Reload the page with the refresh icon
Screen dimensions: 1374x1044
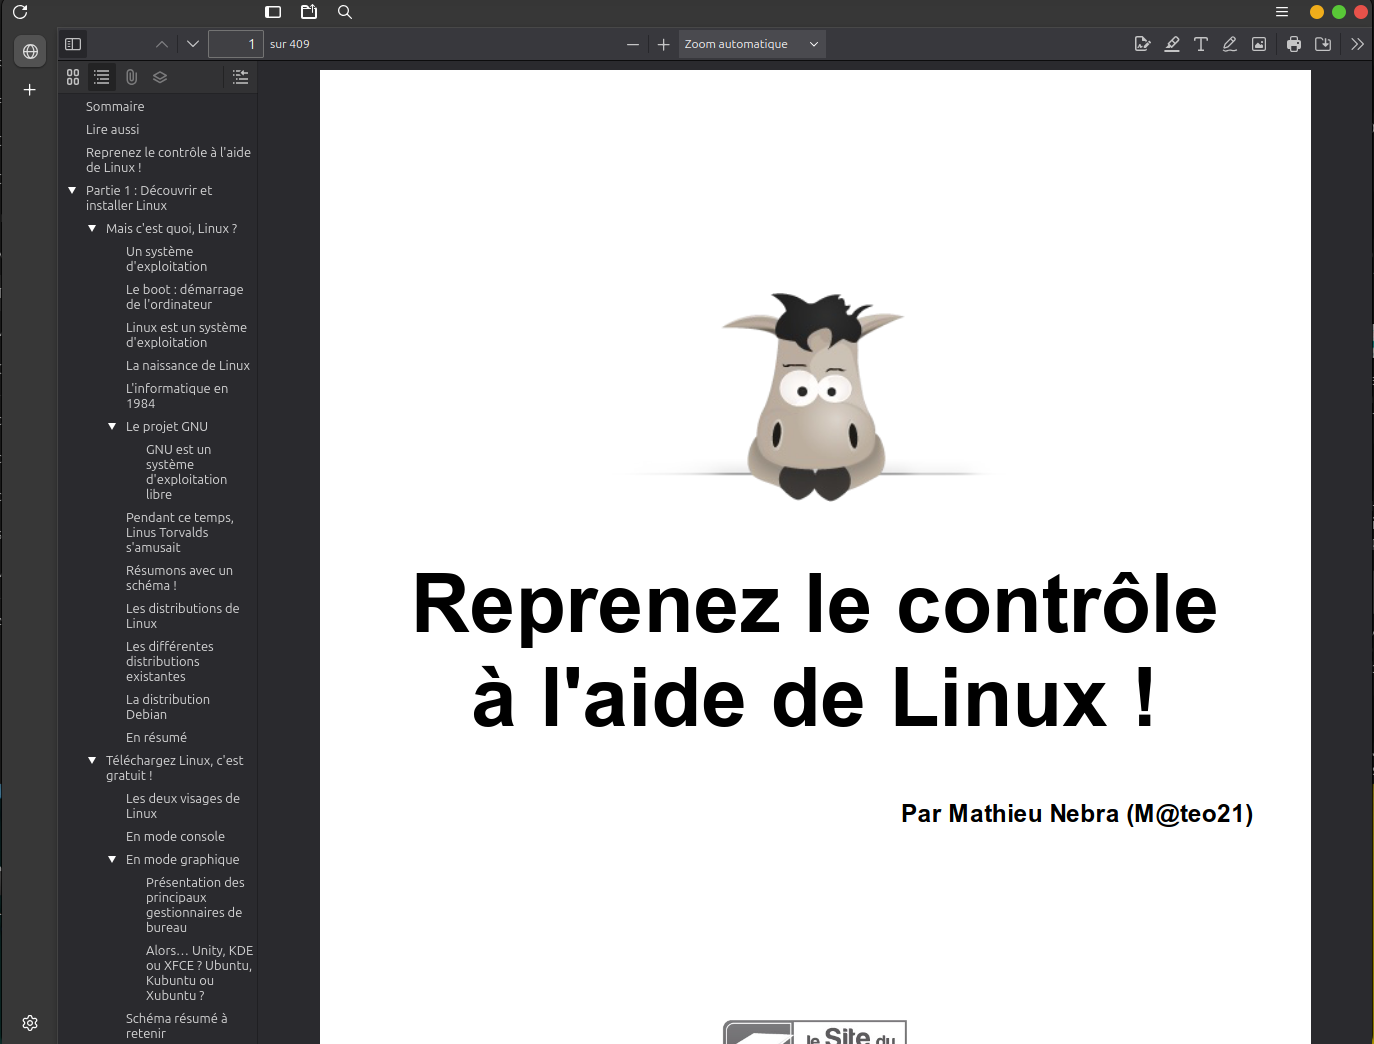pyautogui.click(x=20, y=12)
